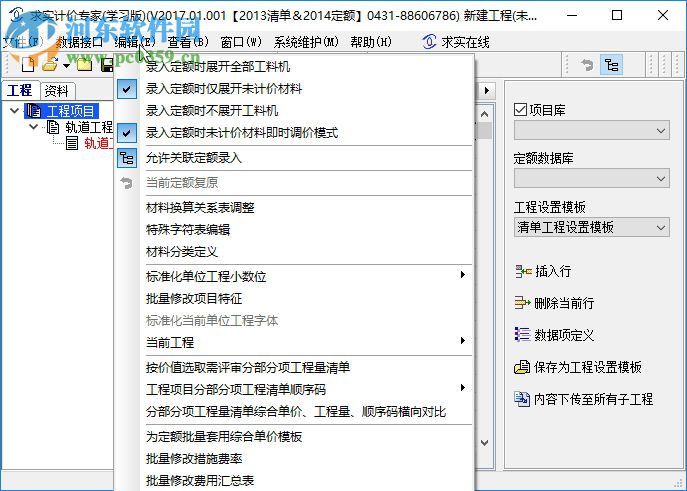The height and width of the screenshot is (491, 687).
Task: Click the 轨道工程 document icon in tree
Action: pyautogui.click(x=53, y=127)
